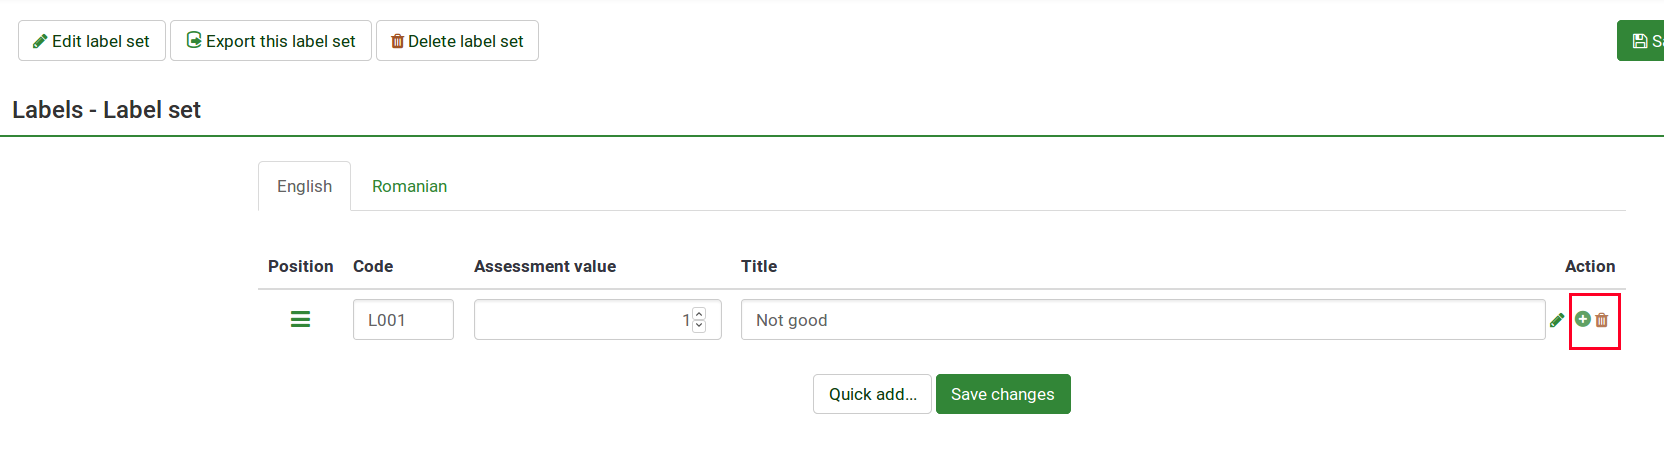
Task: Click the drag handle in Position column
Action: (x=300, y=319)
